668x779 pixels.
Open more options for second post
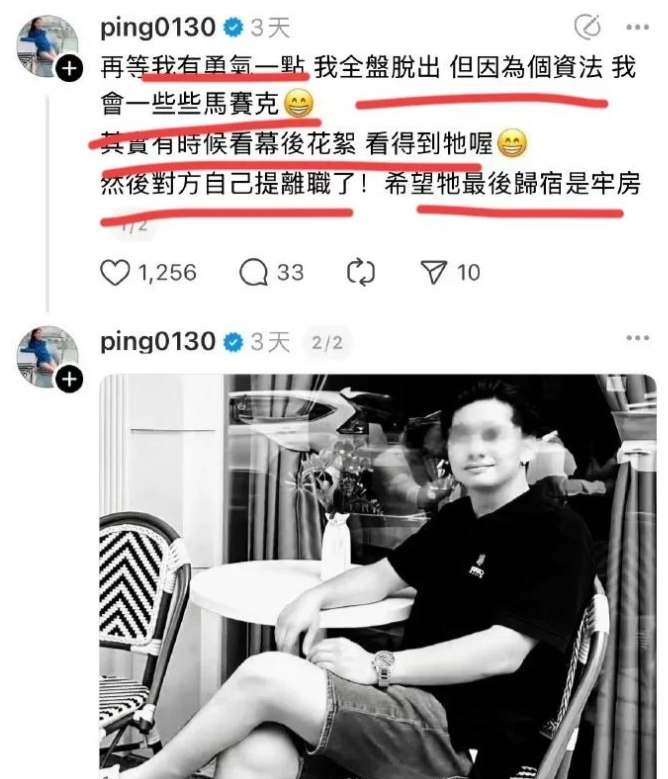click(x=638, y=338)
